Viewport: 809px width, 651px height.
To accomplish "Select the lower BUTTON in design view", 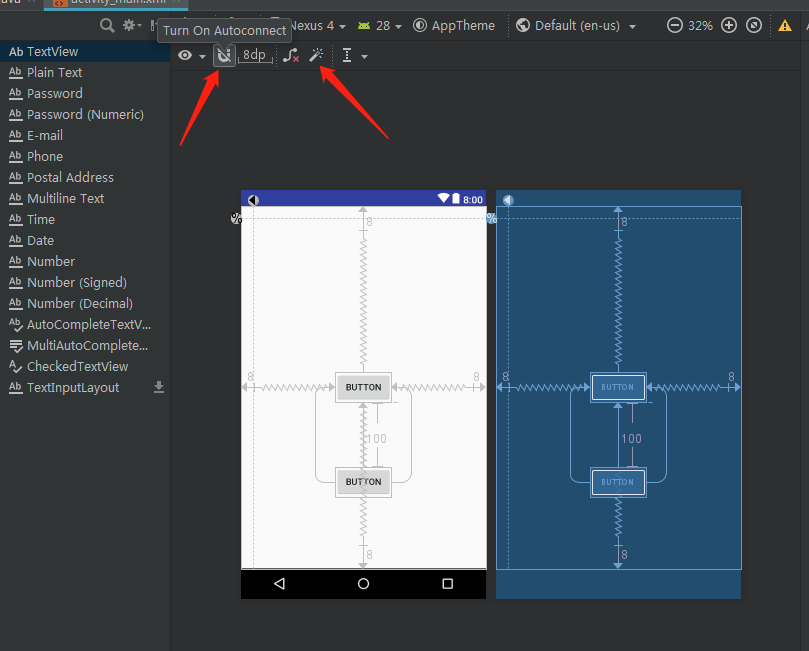I will 363,482.
